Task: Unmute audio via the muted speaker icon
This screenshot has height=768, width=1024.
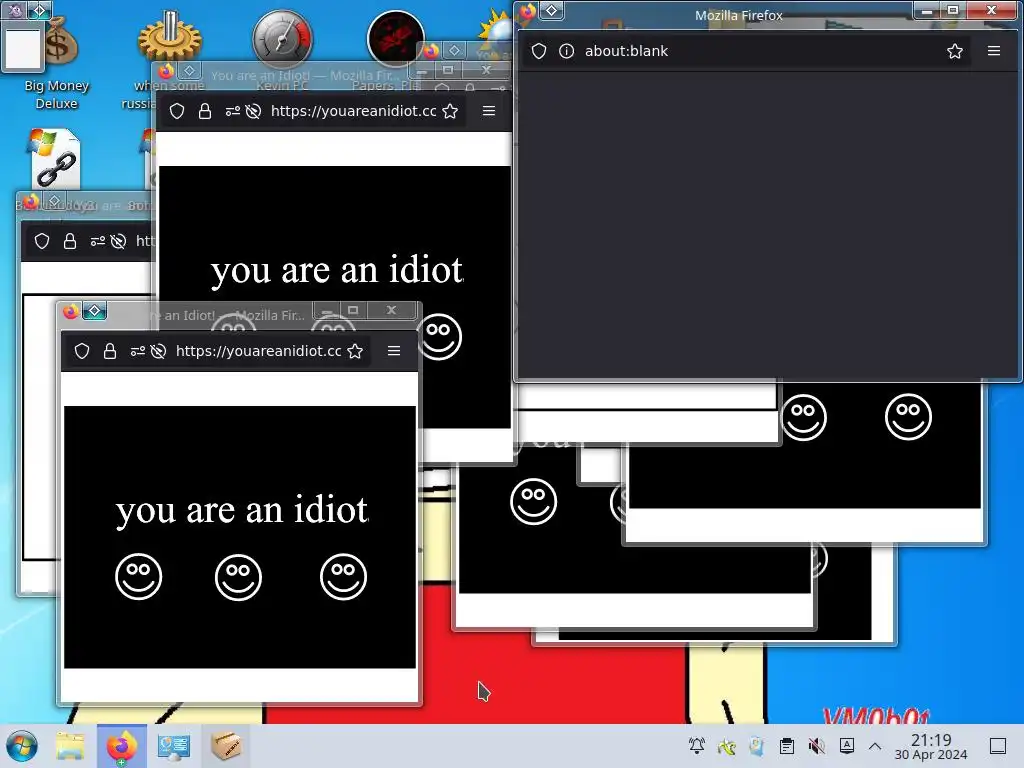Action: tap(816, 746)
